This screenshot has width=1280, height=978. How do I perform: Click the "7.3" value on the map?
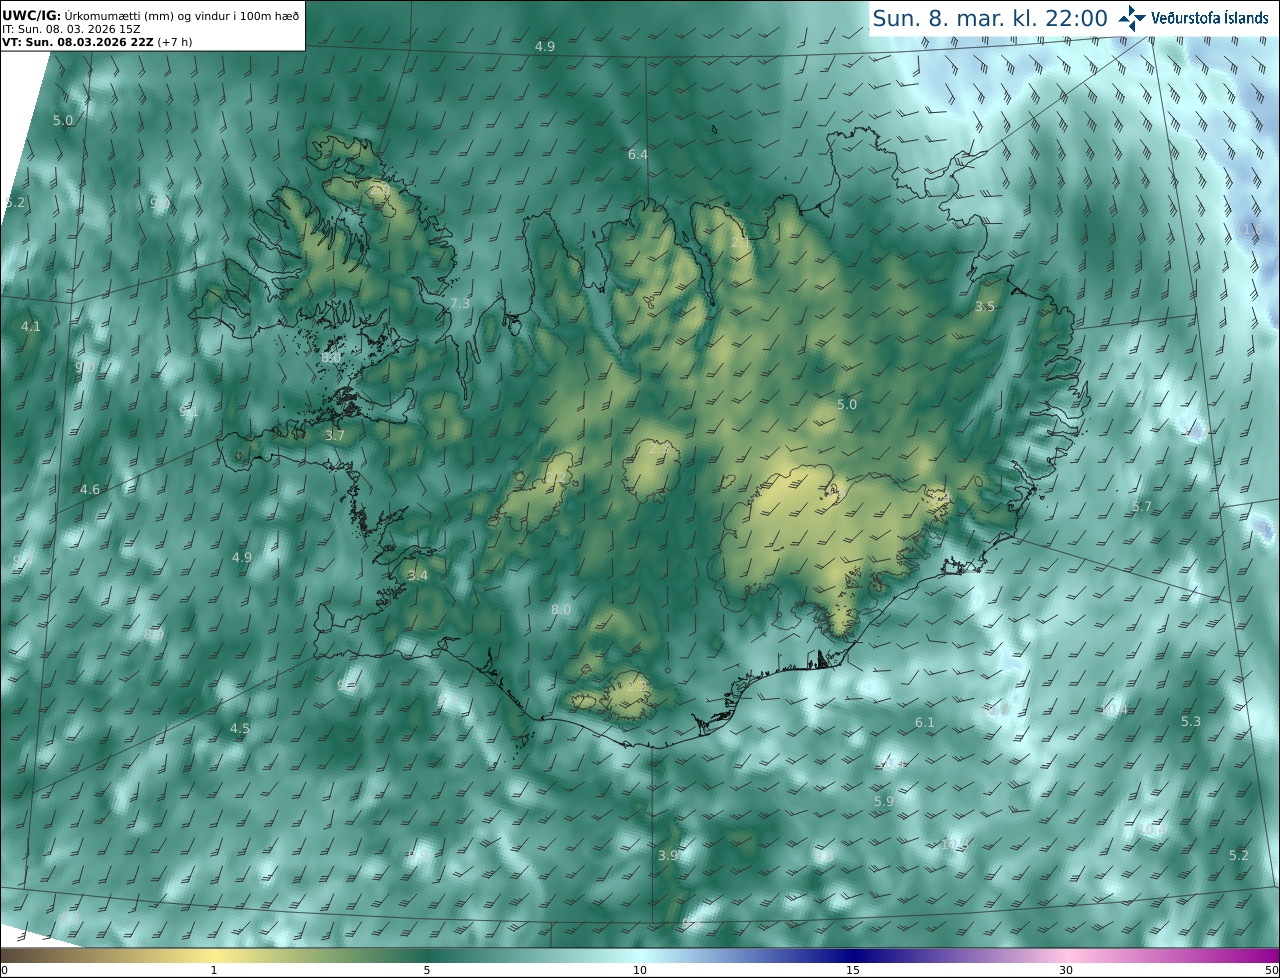pyautogui.click(x=460, y=303)
